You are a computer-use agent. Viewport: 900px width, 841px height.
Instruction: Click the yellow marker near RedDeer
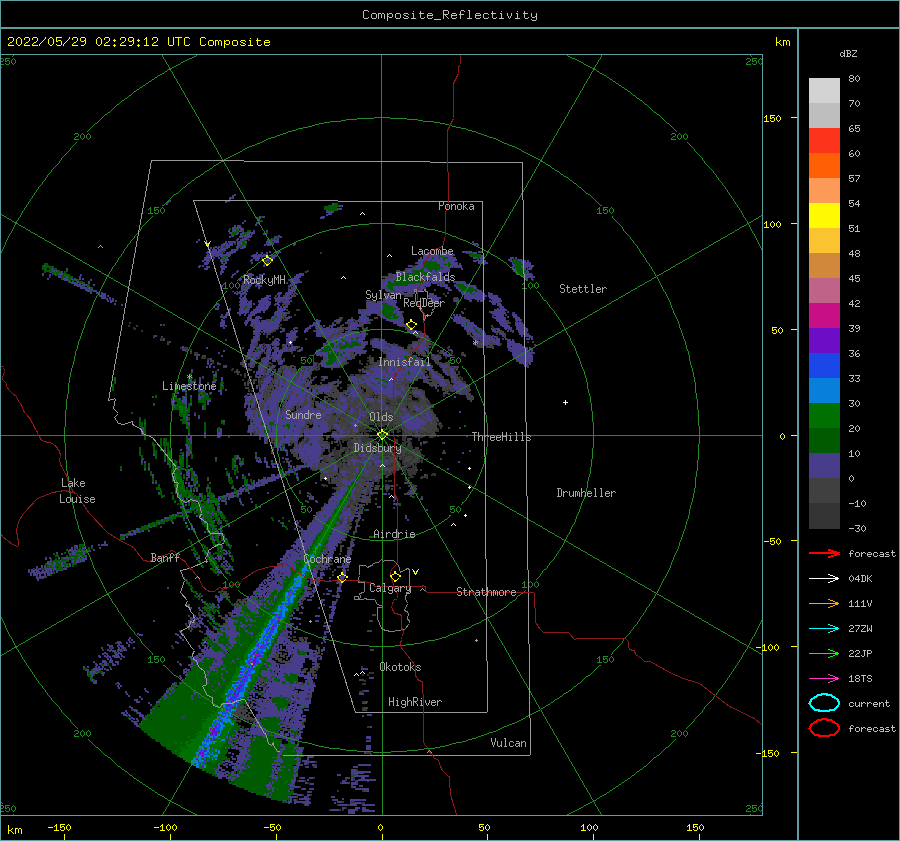click(x=411, y=325)
